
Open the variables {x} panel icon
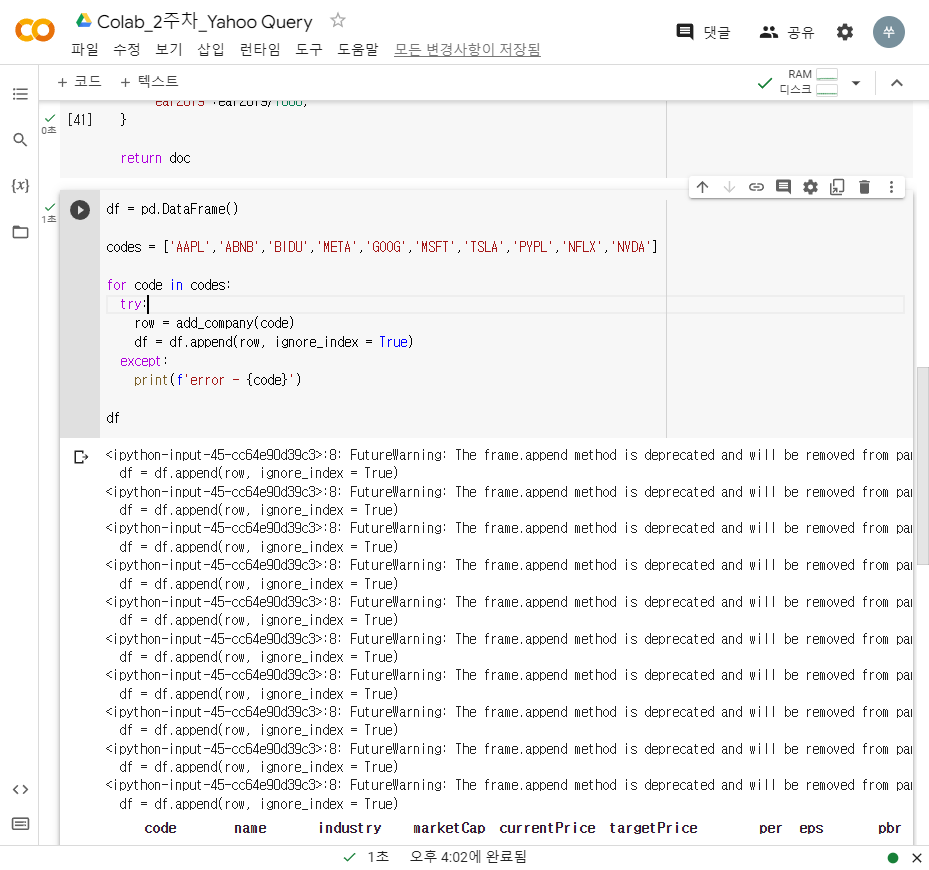point(20,185)
